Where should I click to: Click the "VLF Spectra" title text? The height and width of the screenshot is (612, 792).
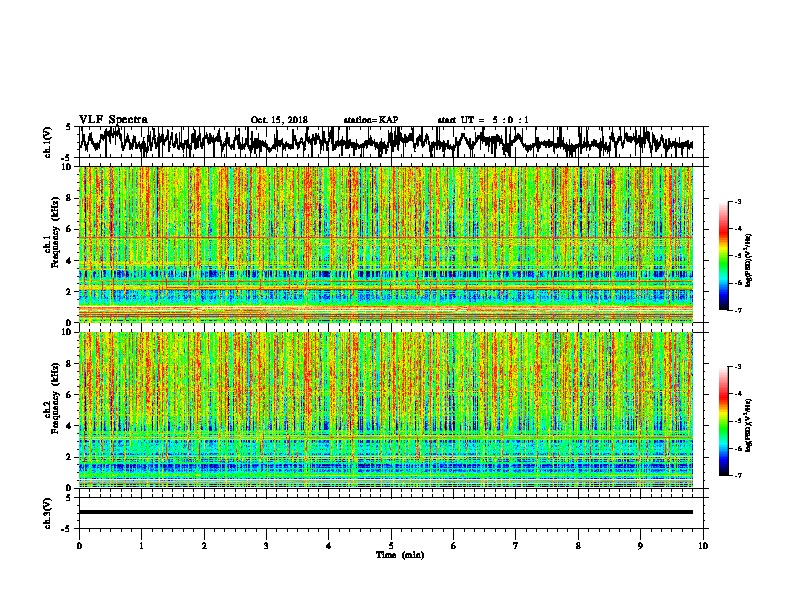pos(113,119)
